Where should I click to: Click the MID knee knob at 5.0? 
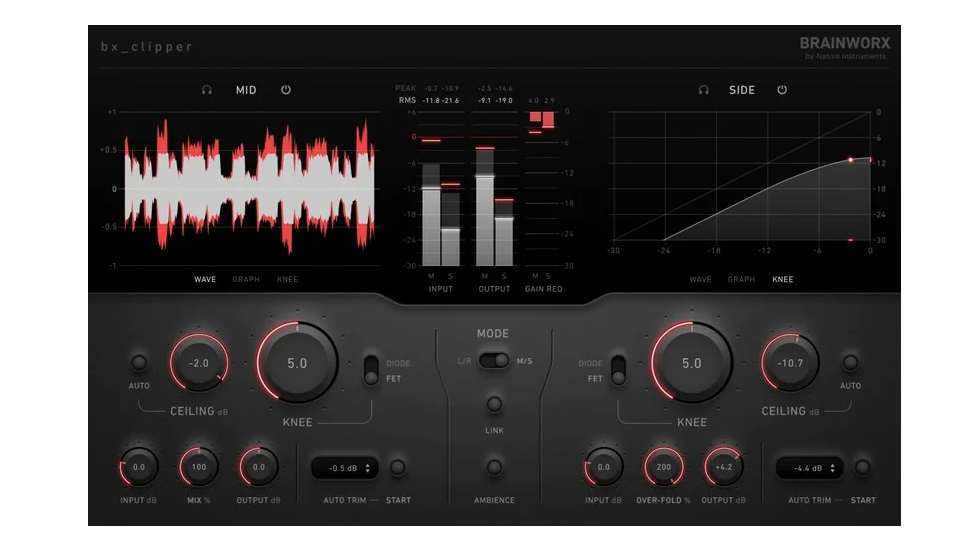point(297,363)
